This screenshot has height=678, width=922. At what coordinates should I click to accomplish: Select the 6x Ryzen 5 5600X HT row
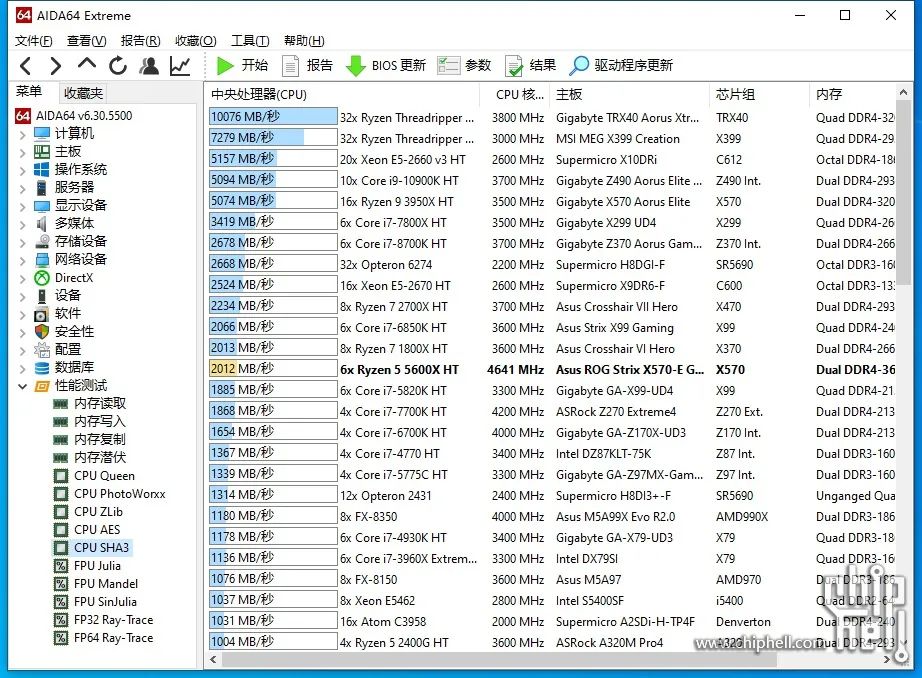pyautogui.click(x=552, y=369)
